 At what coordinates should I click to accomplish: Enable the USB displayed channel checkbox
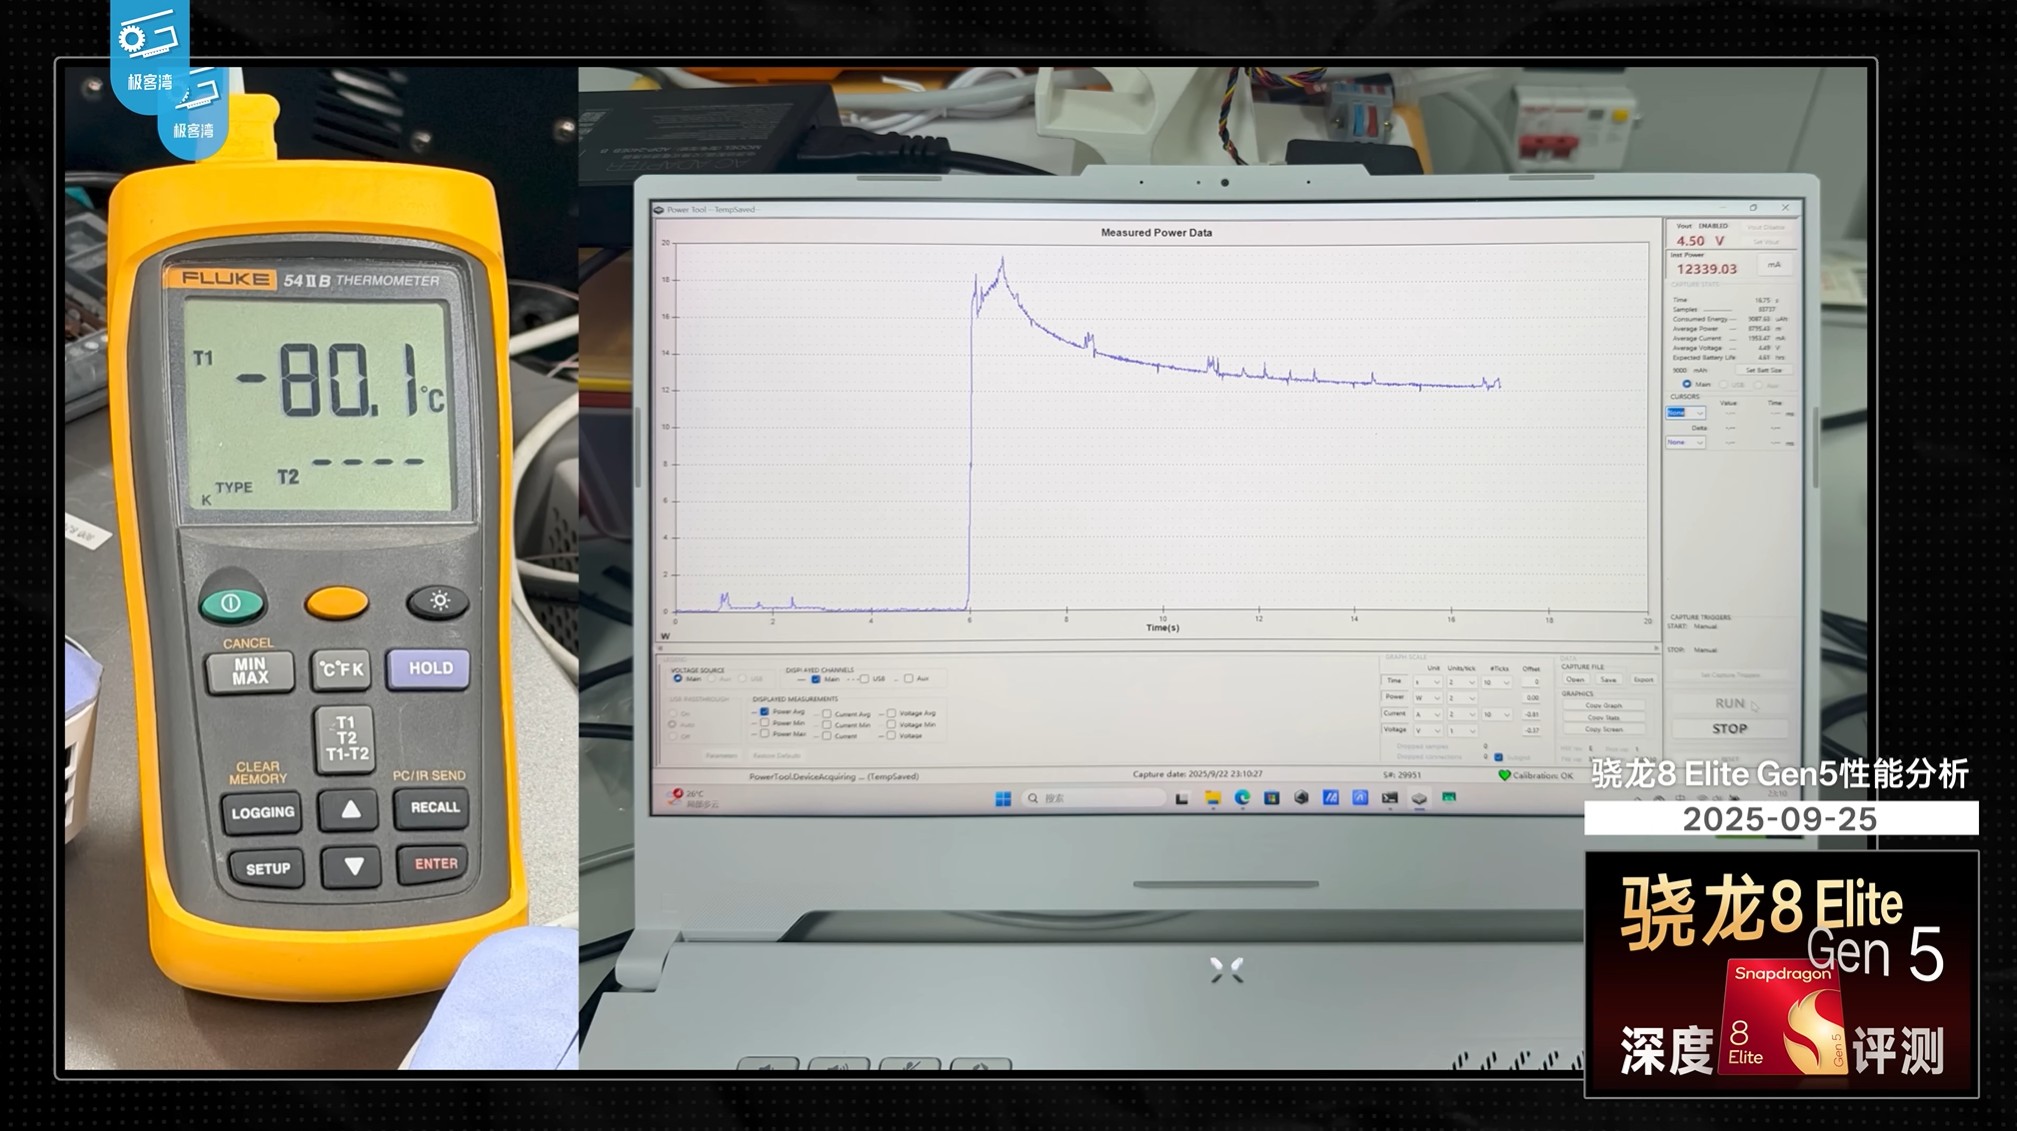[x=864, y=679]
